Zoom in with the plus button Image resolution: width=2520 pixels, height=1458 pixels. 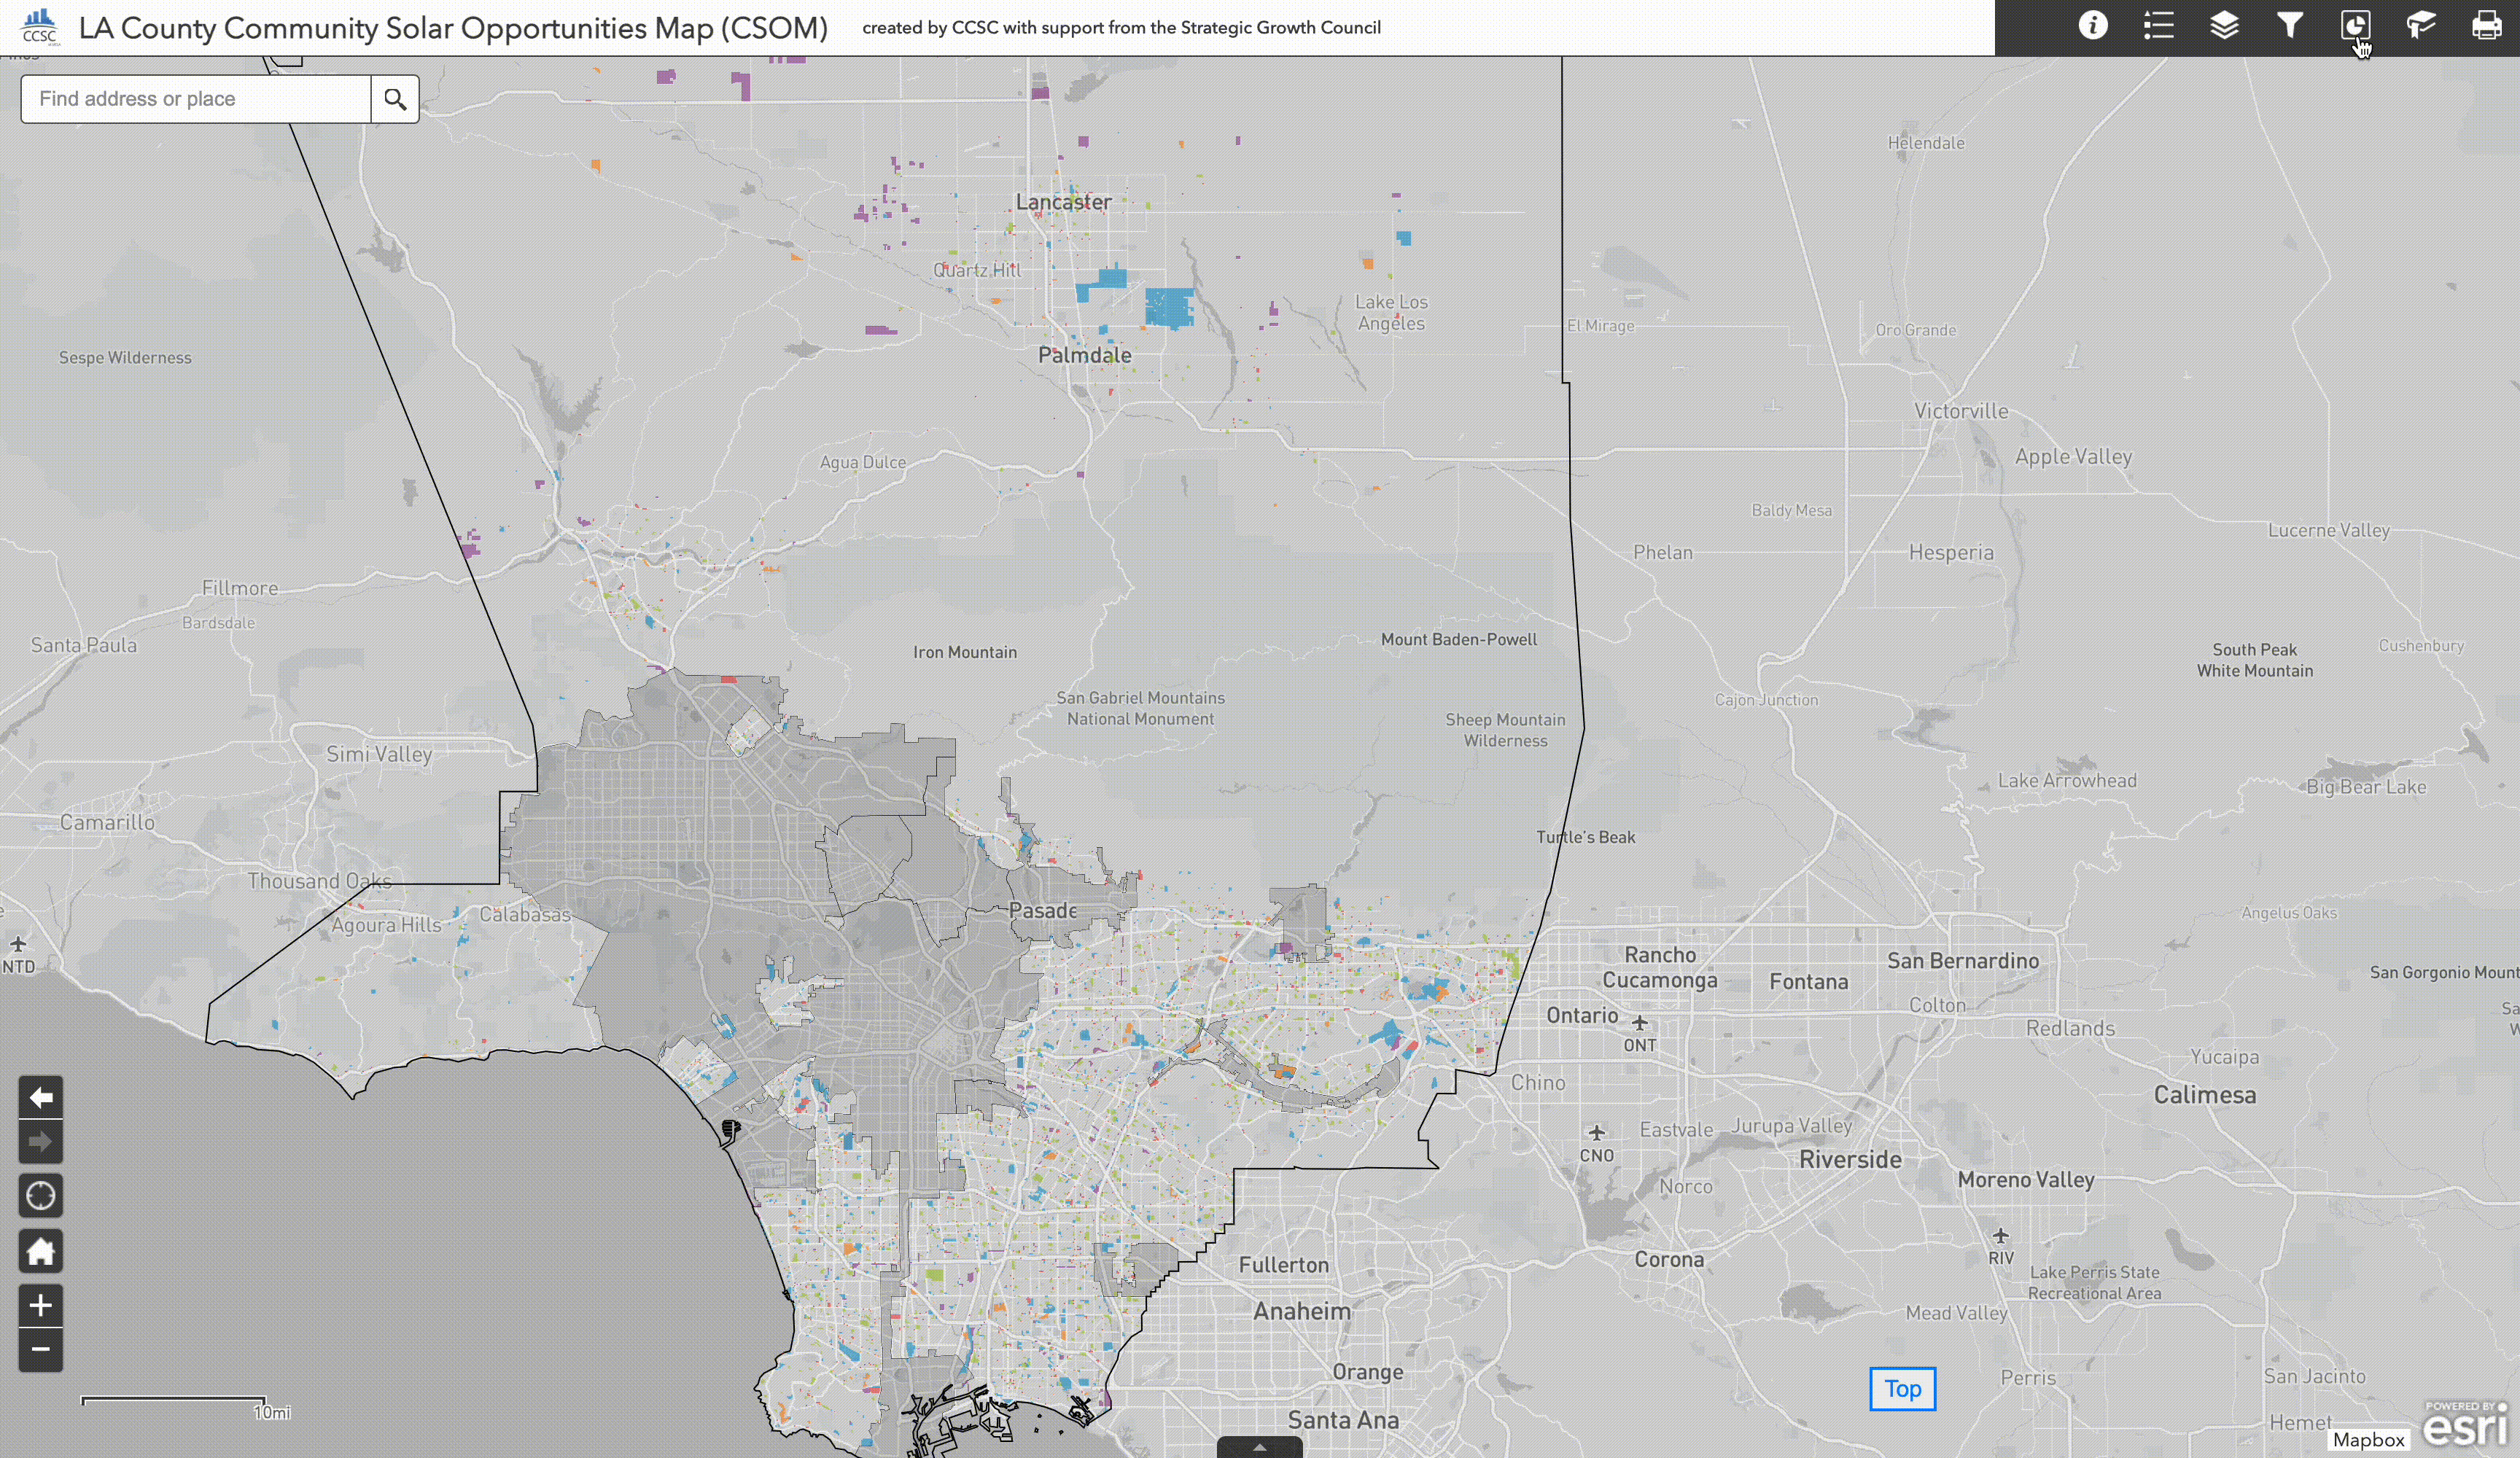click(40, 1305)
